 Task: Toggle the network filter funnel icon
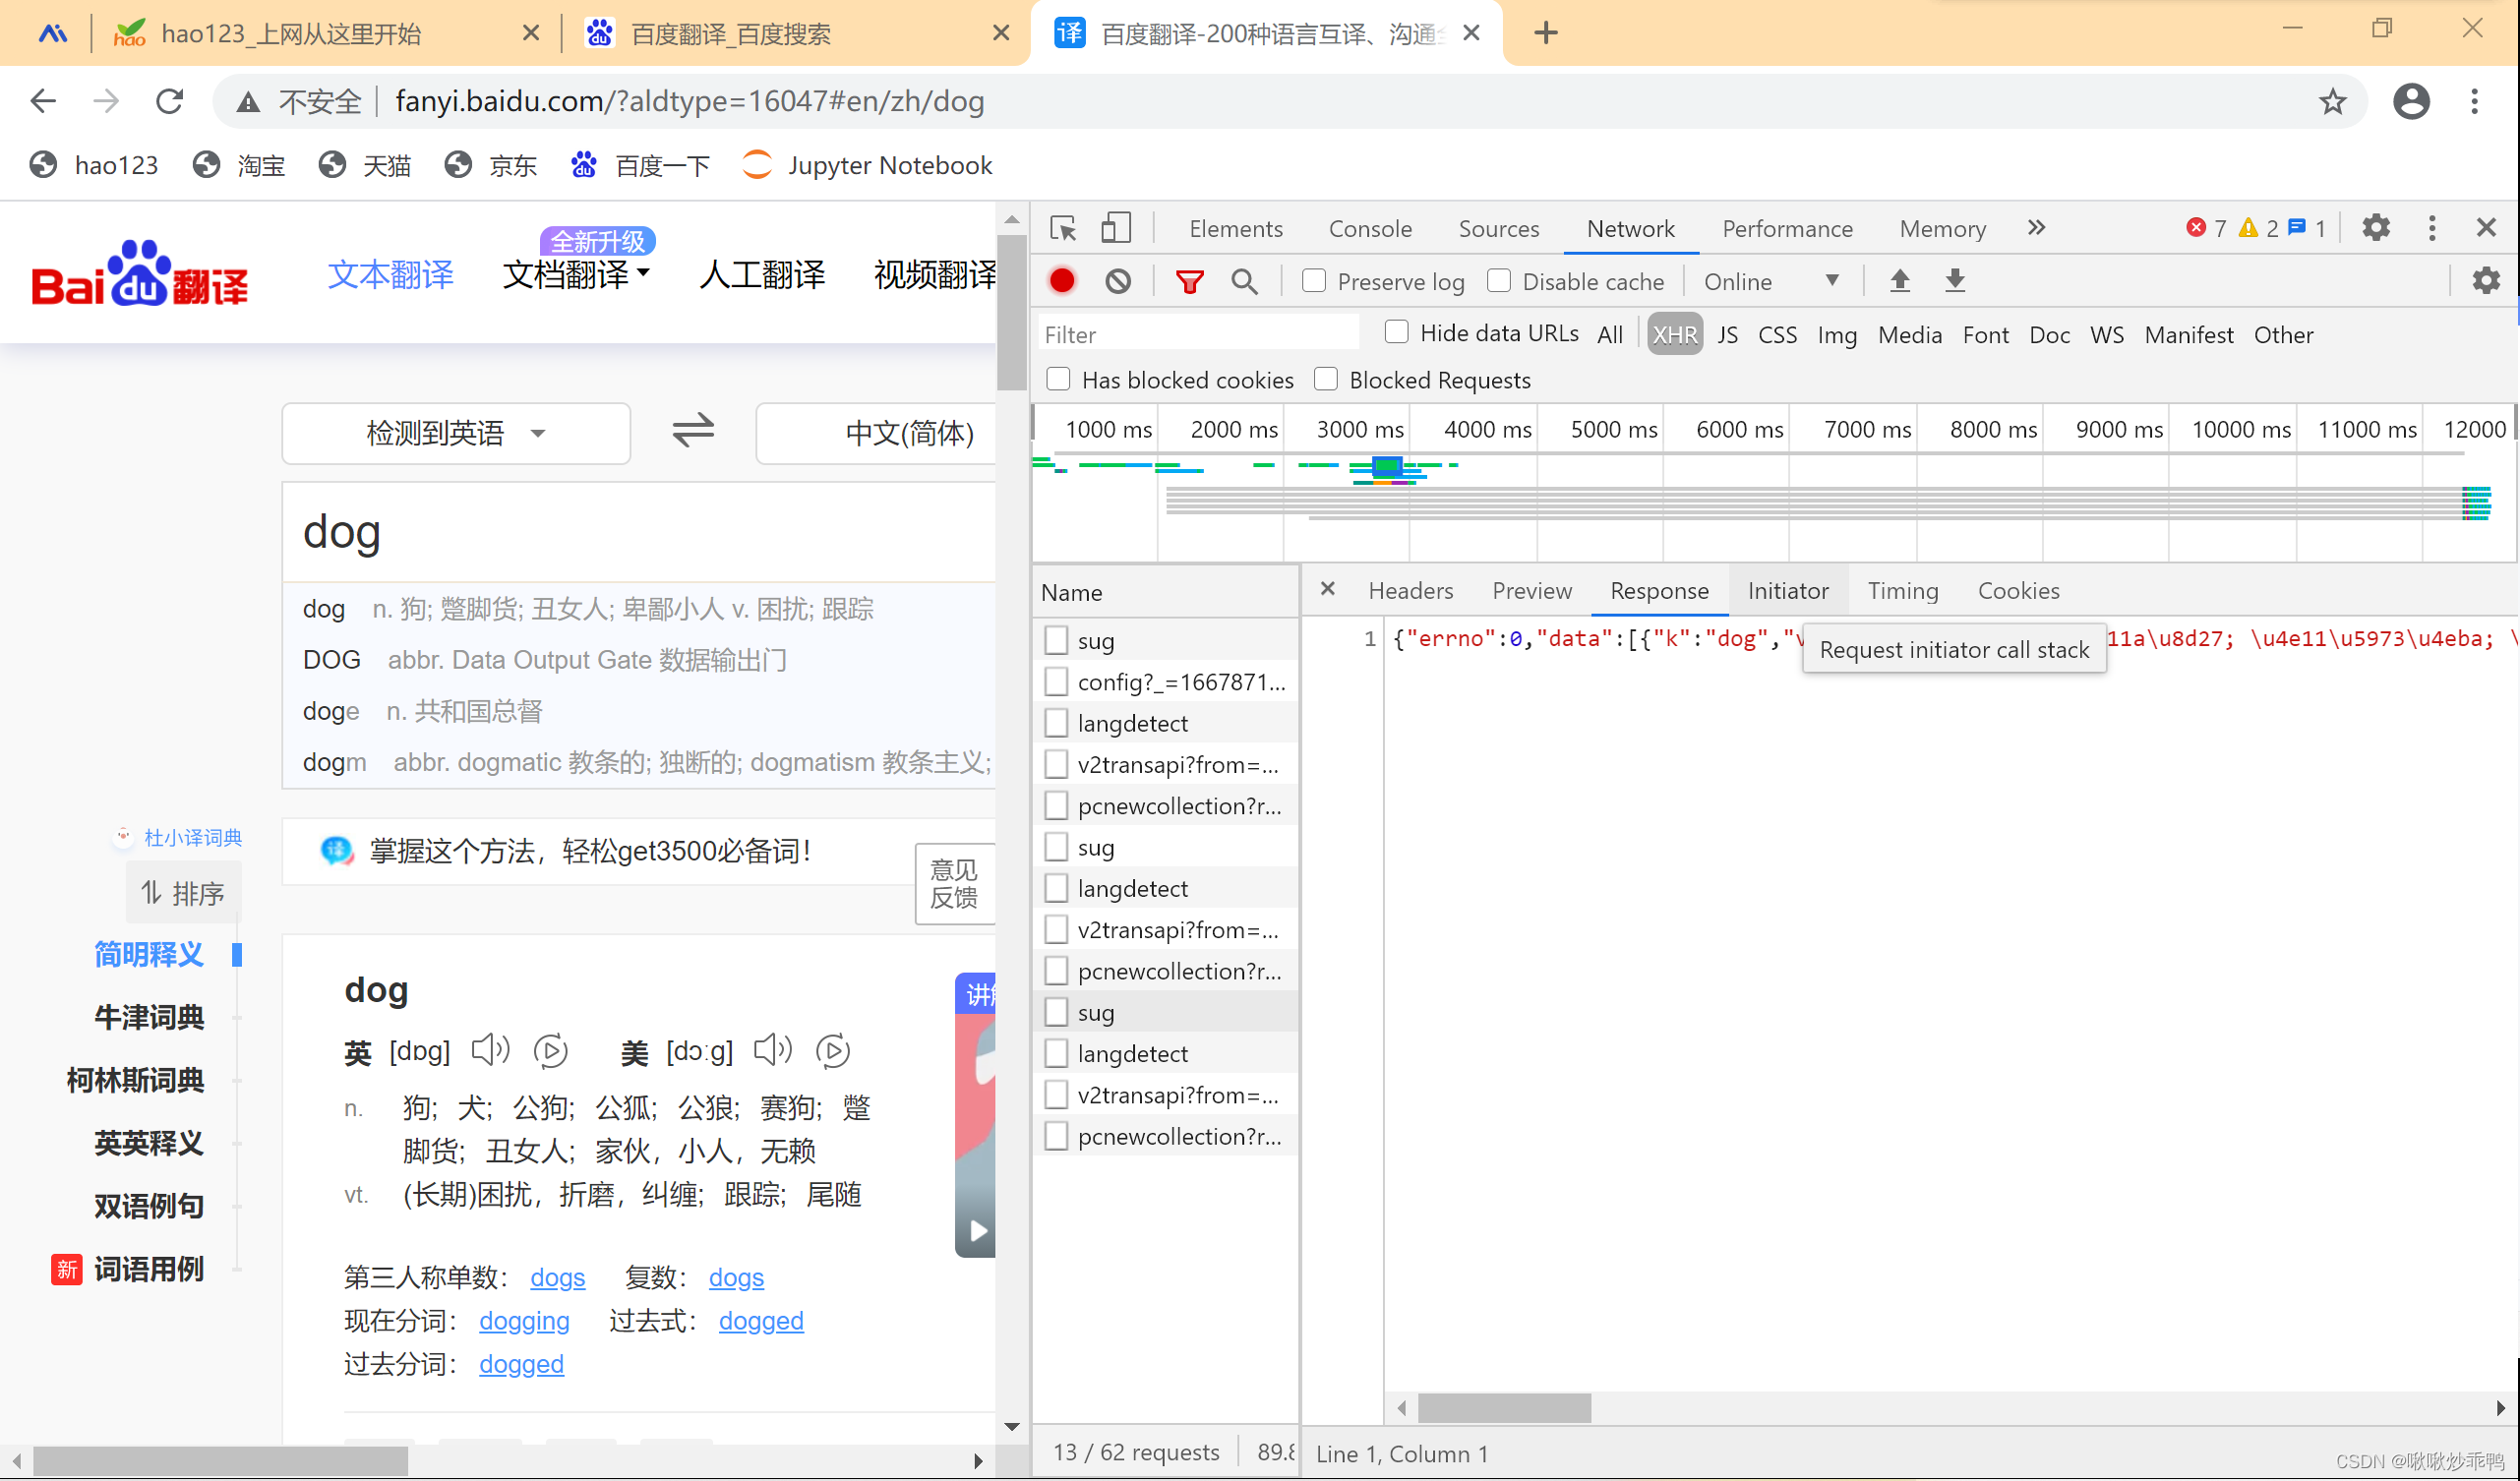1189,282
